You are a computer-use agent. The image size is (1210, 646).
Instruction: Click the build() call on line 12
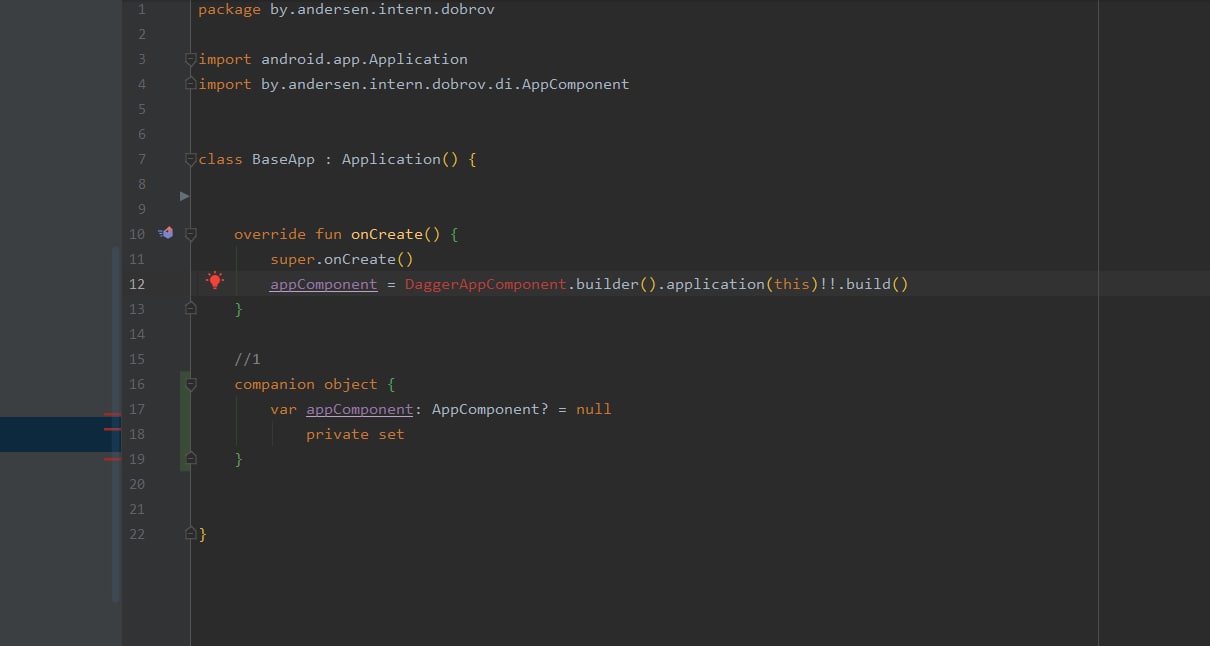pos(877,284)
